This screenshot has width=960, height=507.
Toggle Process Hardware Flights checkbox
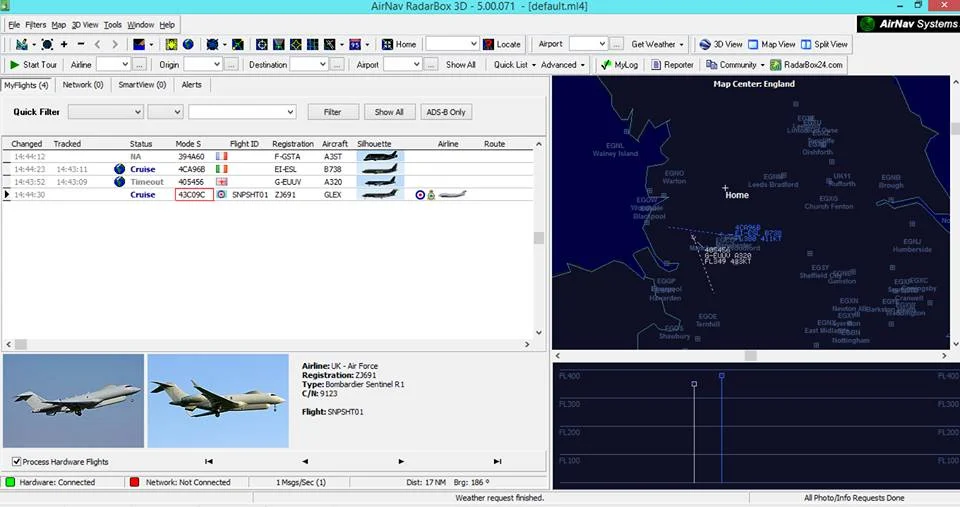17,462
